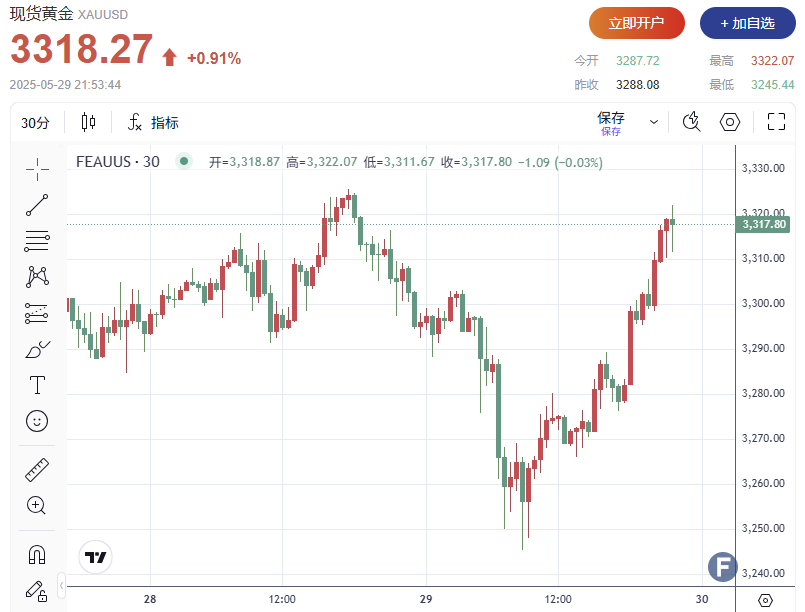Select the brush drawing tool
The width and height of the screenshot is (805, 612).
pos(37,349)
